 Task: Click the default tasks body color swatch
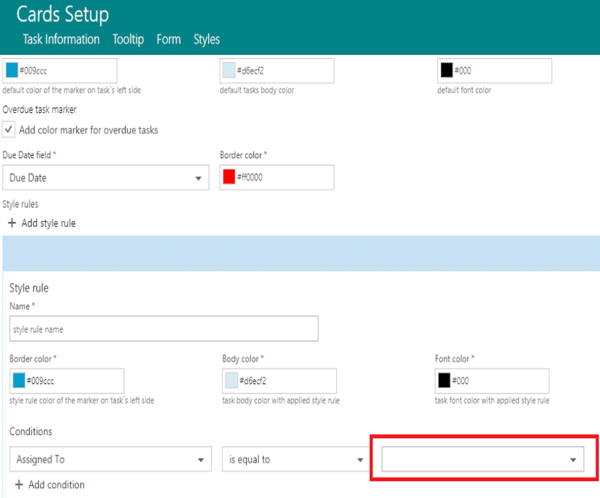click(229, 70)
